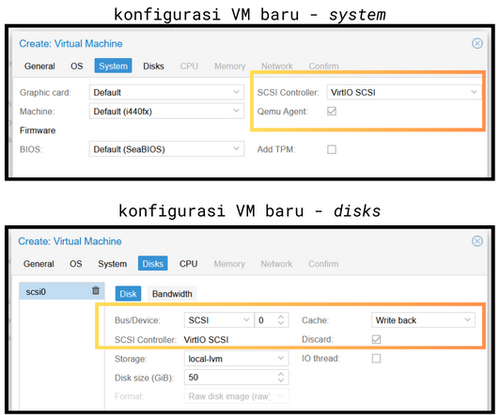Open the SCSI Controller dropdown in System tab
This screenshot has height=415, width=500.
(404, 92)
